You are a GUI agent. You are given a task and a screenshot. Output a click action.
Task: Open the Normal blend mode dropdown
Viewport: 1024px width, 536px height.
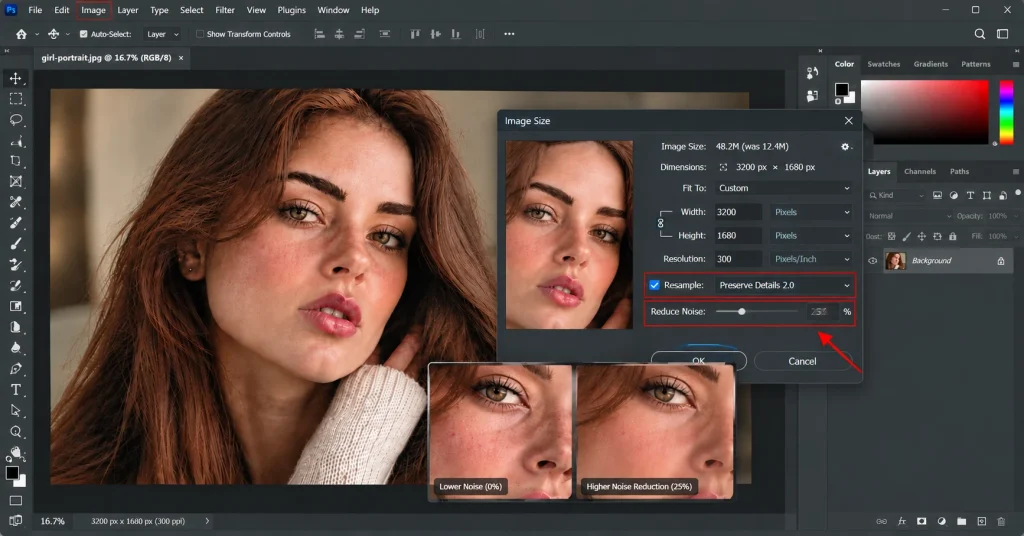tap(909, 216)
